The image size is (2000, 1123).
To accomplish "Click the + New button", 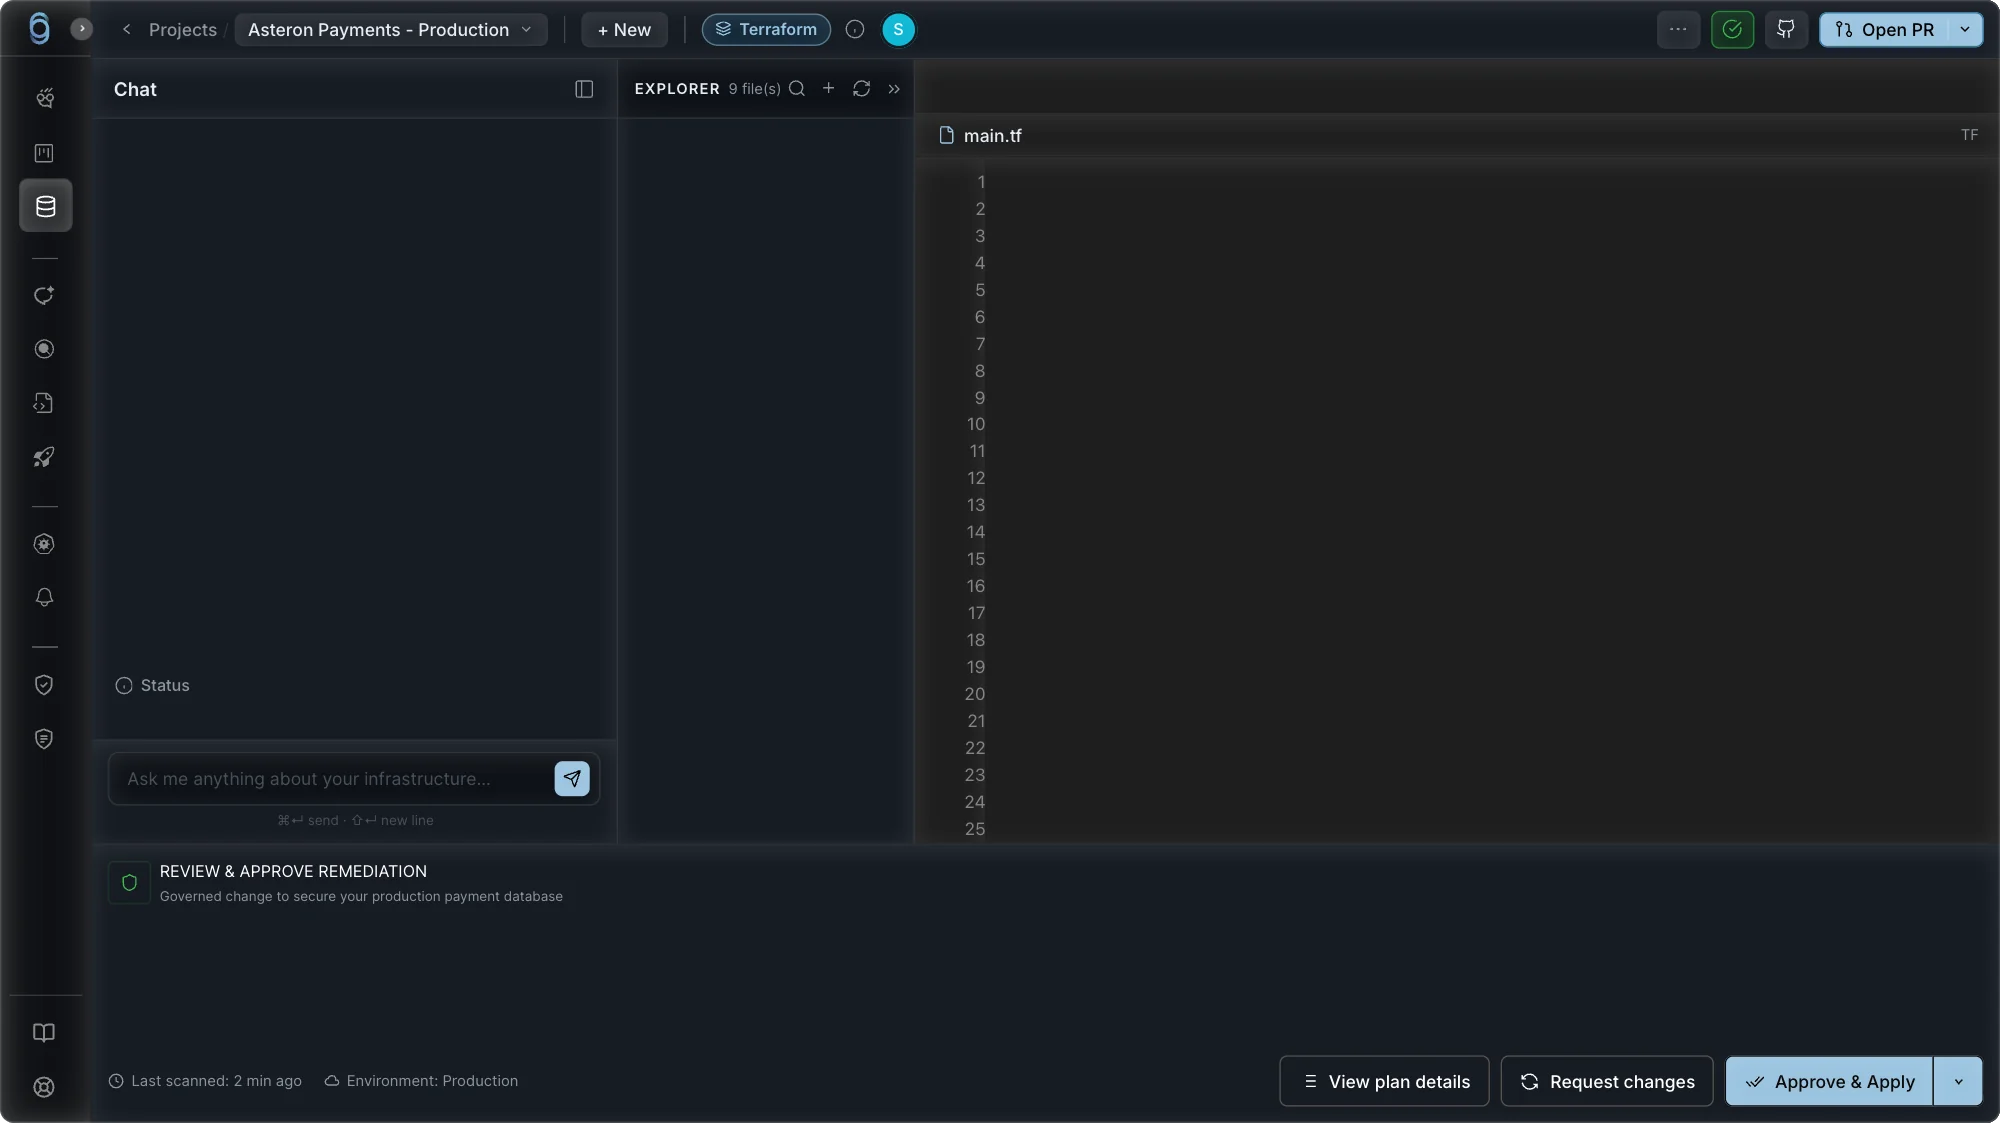I will pyautogui.click(x=624, y=30).
